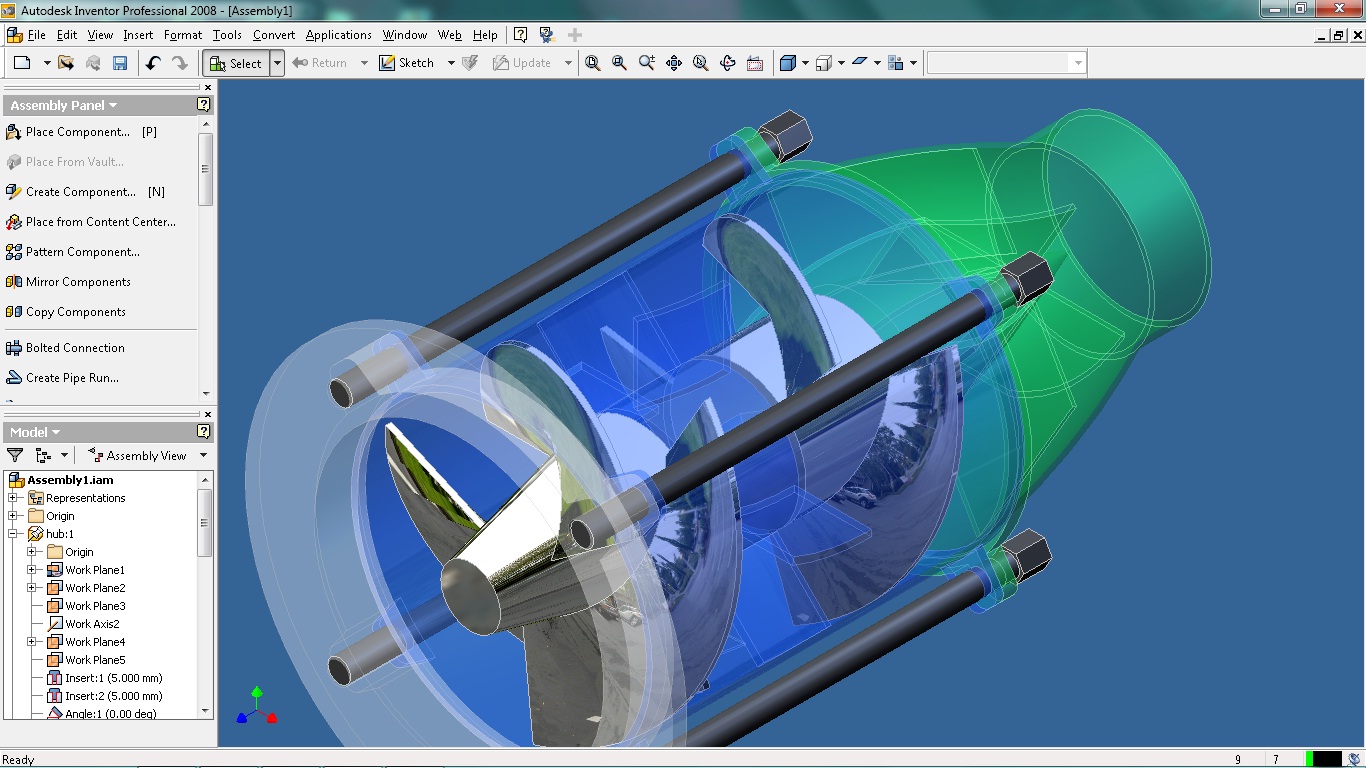Click the Zoom Window icon
1366x768 pixels.
pos(620,63)
